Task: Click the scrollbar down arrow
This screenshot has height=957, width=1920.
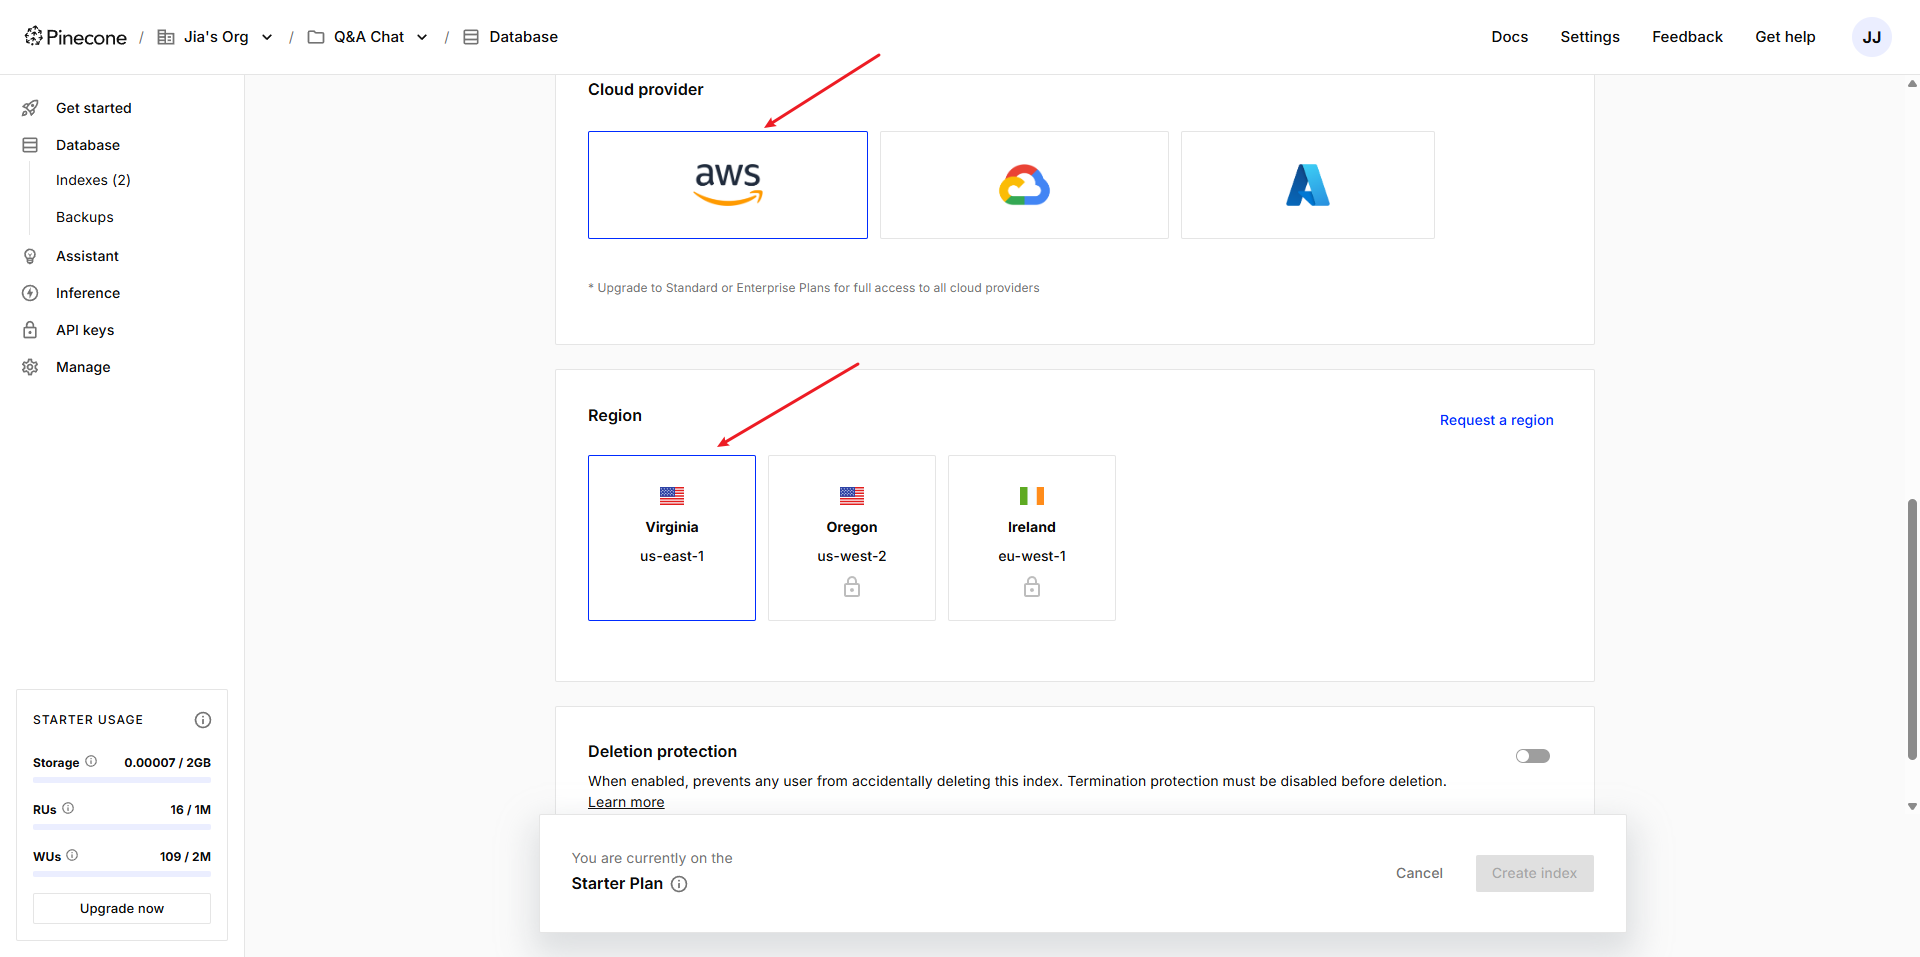Action: (x=1912, y=806)
